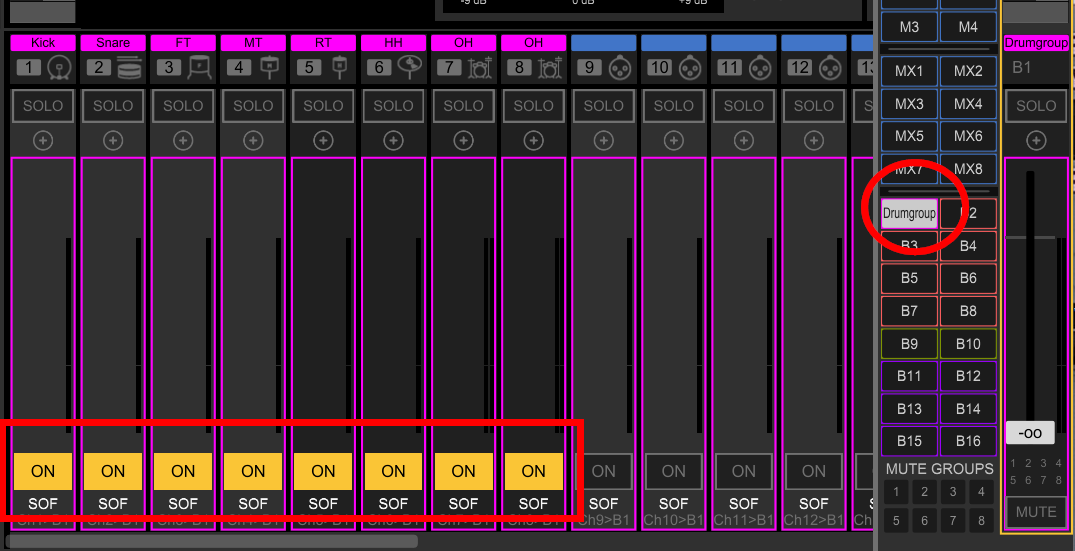1075x551 pixels.
Task: Select bus B10
Action: coord(968,343)
